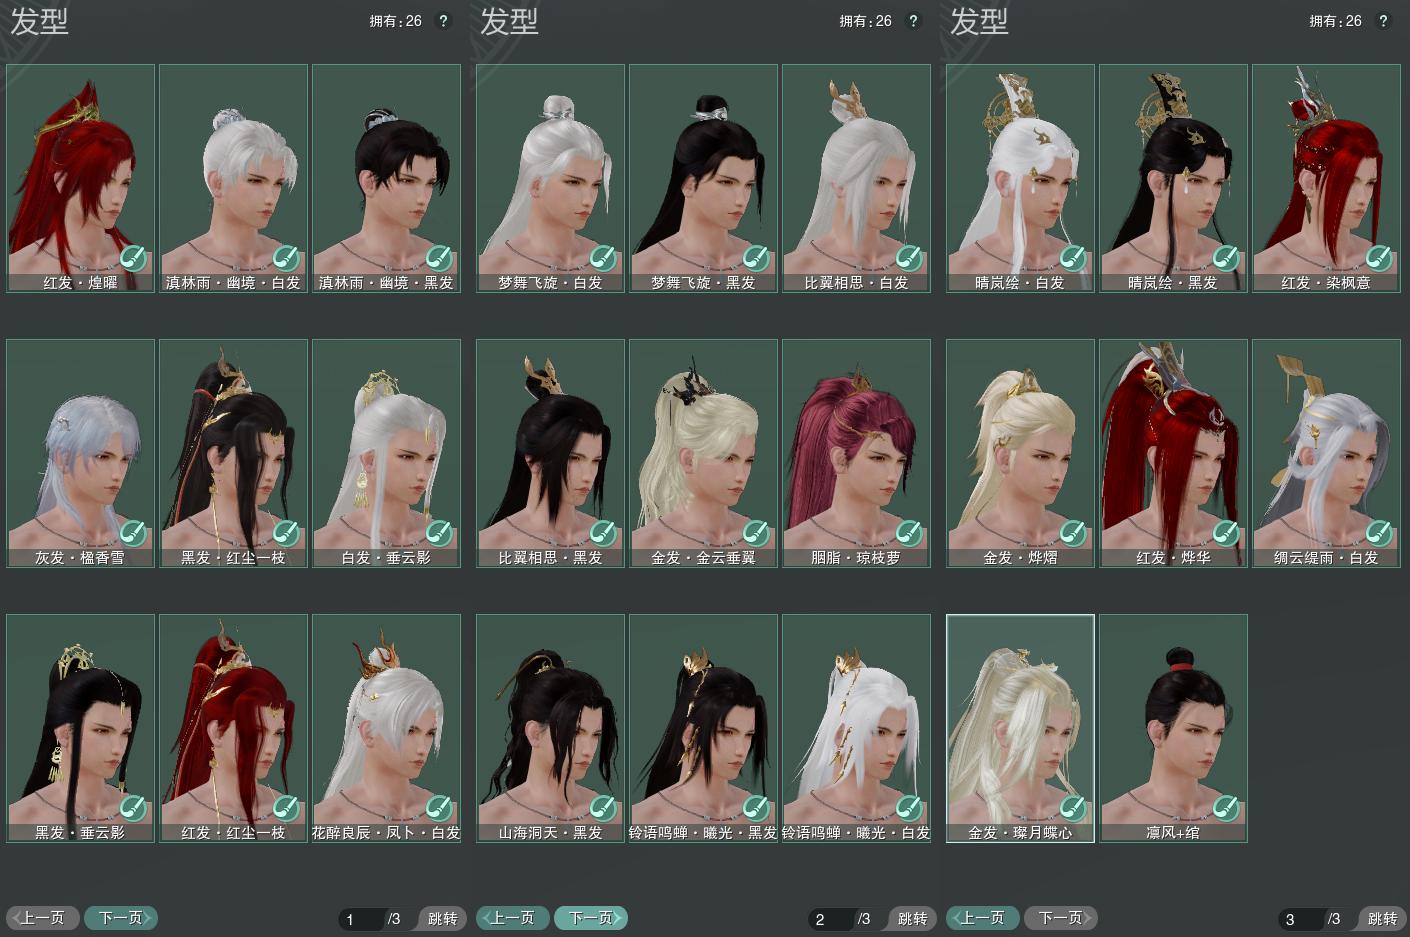Click brush icon on 红发·红尘一枝 card

pyautogui.click(x=286, y=809)
